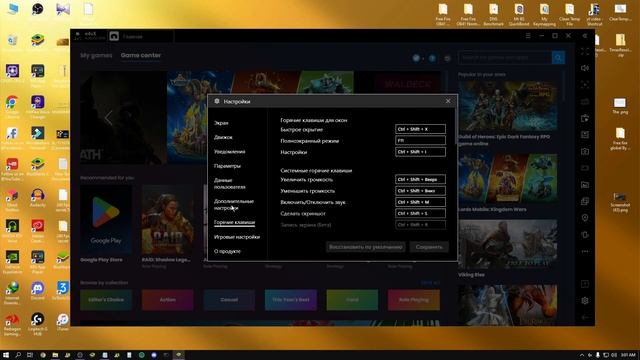Open Lords Mobile: Kingdom Wars thumbnail
The width and height of the screenshot is (640, 360).
click(x=508, y=178)
